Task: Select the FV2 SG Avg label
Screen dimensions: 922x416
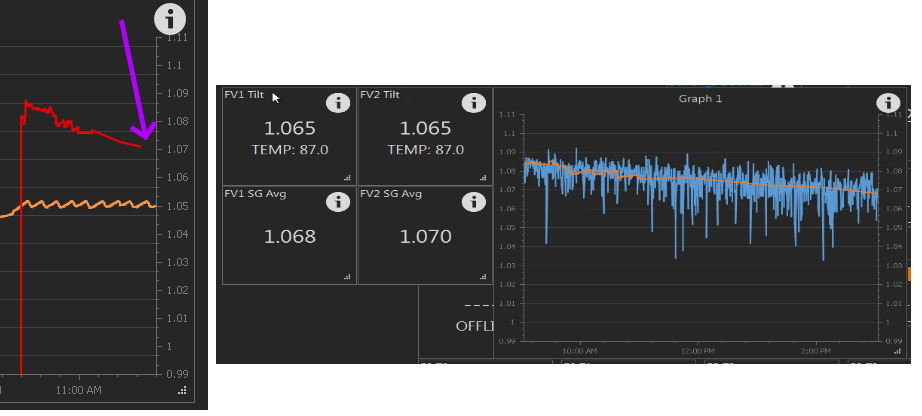Action: pos(391,194)
